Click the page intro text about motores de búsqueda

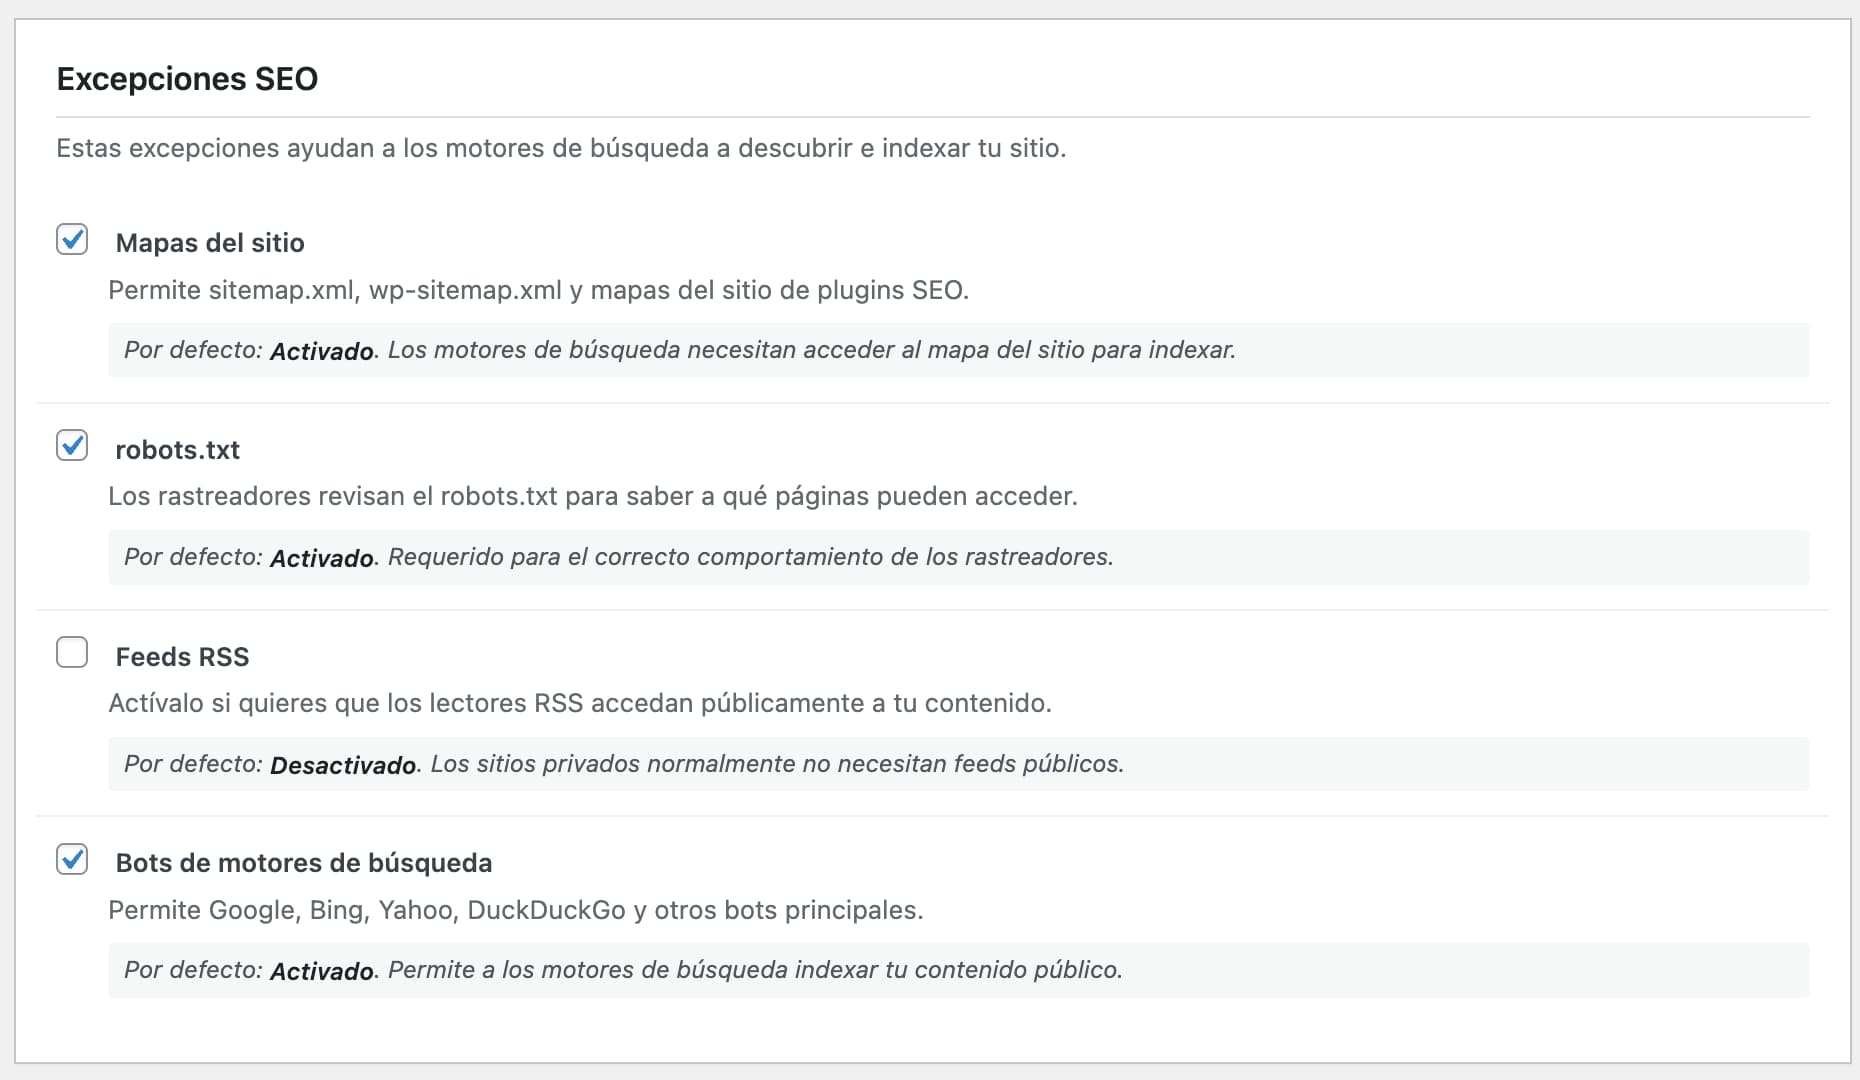coord(562,148)
